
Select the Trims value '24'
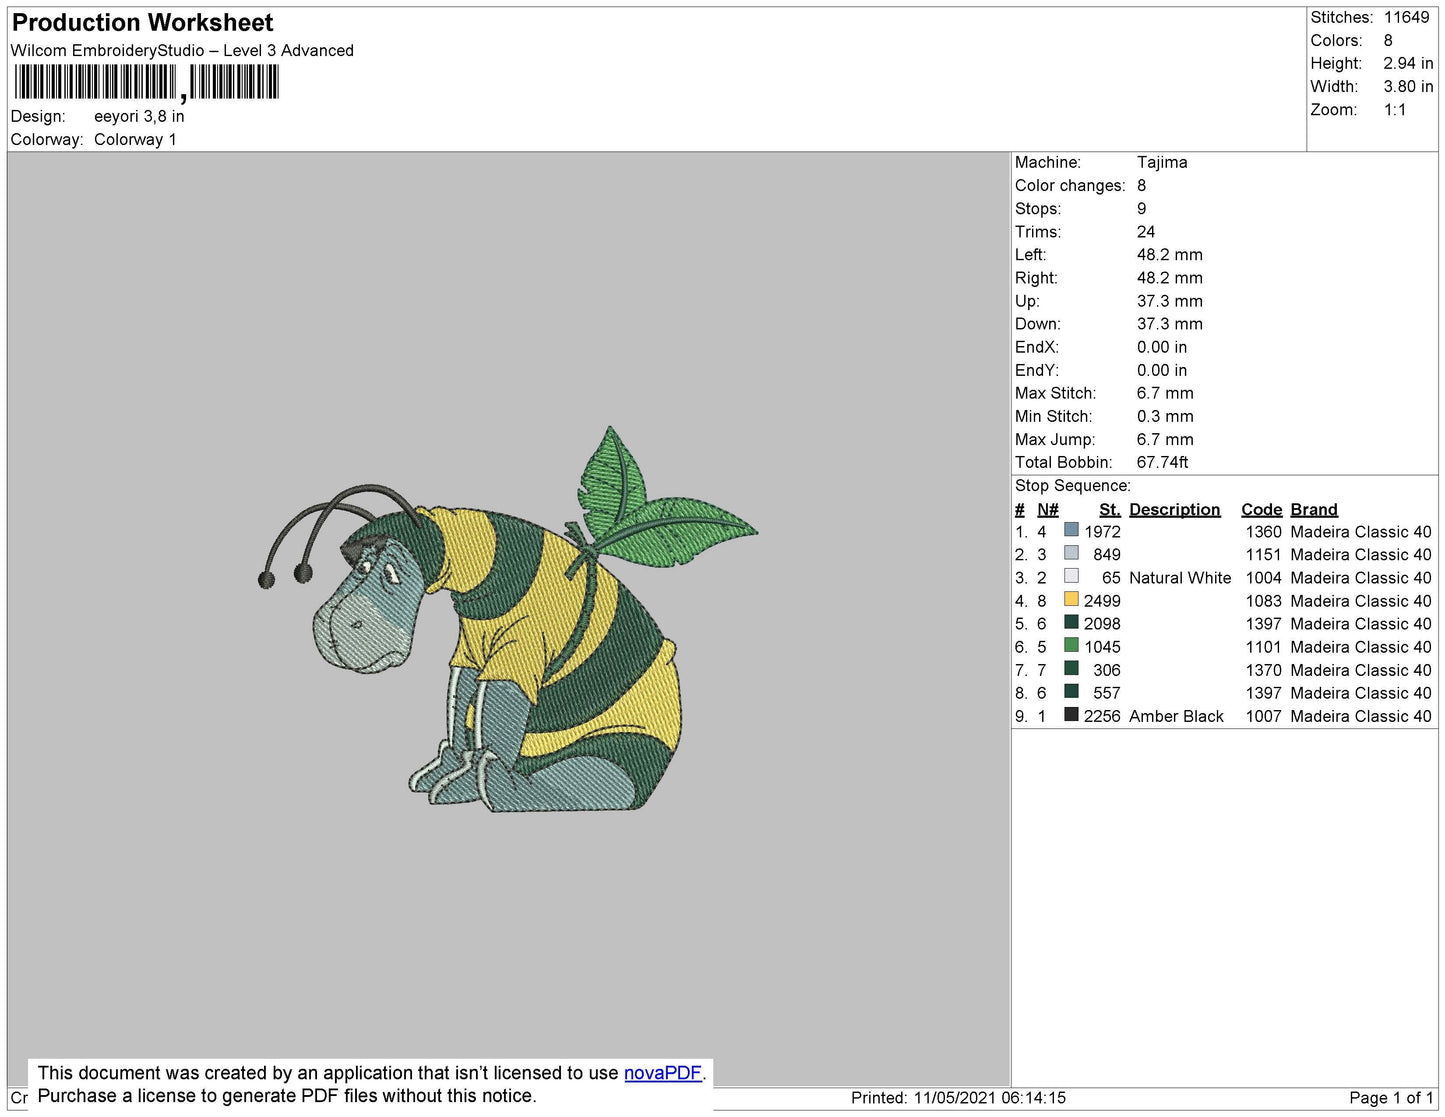point(1146,232)
